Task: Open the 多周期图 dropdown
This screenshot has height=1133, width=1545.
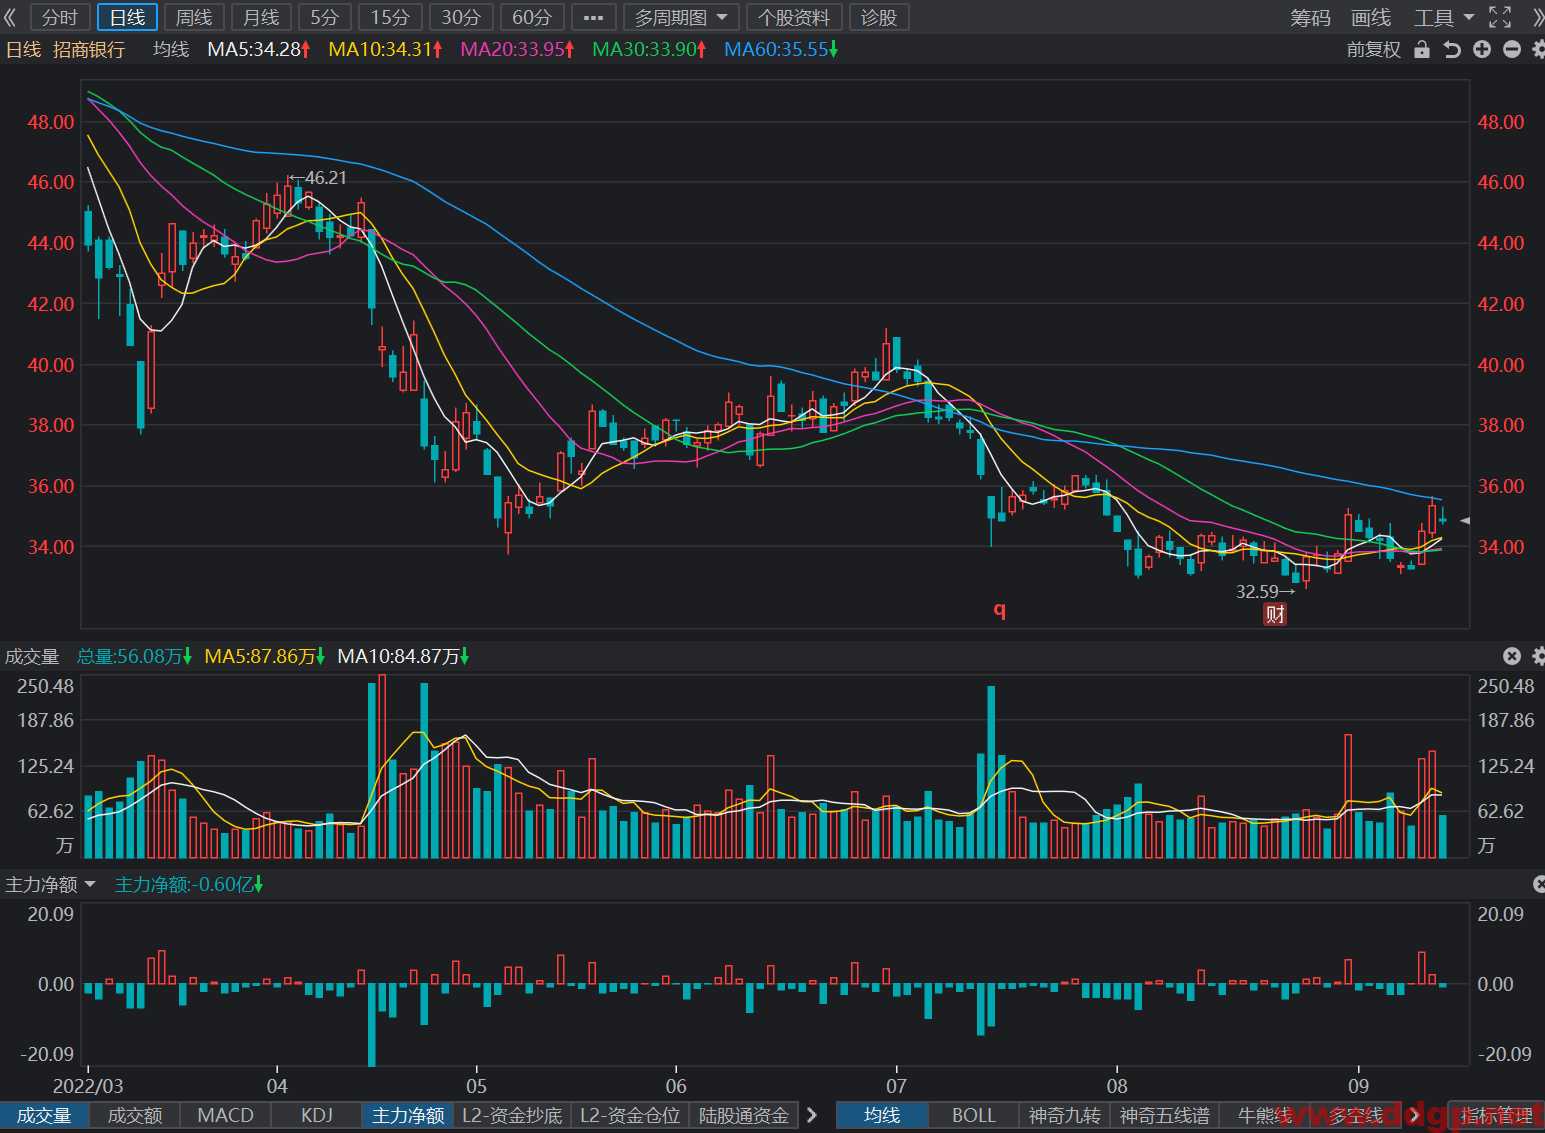Action: [x=681, y=17]
